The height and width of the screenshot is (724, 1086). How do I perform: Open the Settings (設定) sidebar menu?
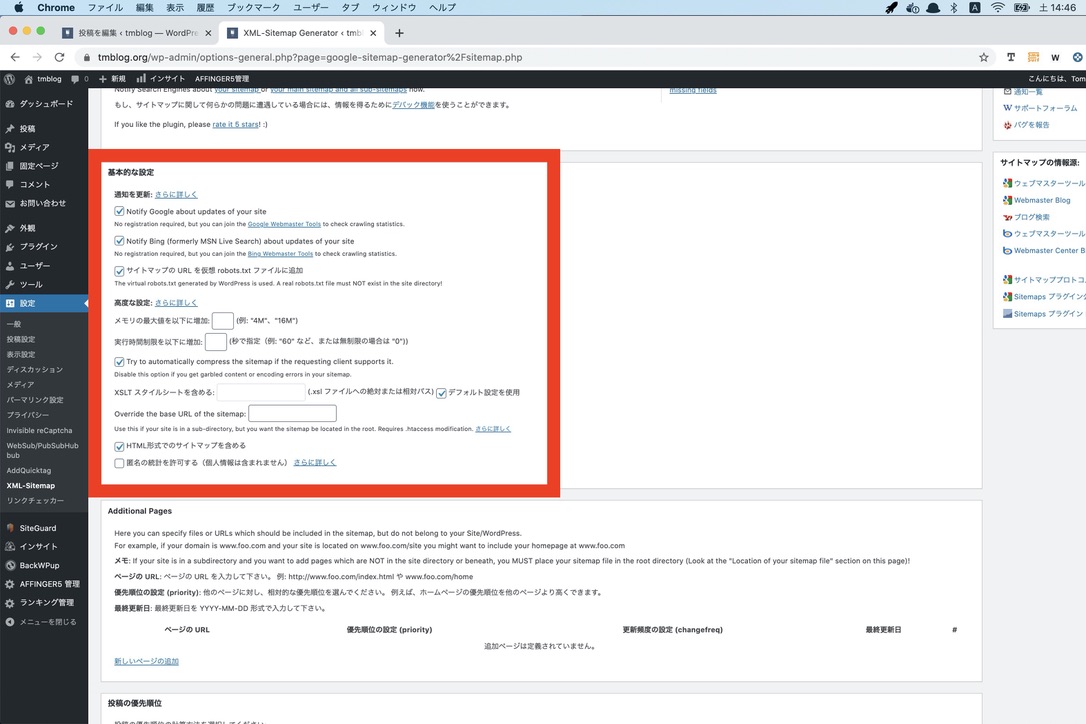coord(44,303)
